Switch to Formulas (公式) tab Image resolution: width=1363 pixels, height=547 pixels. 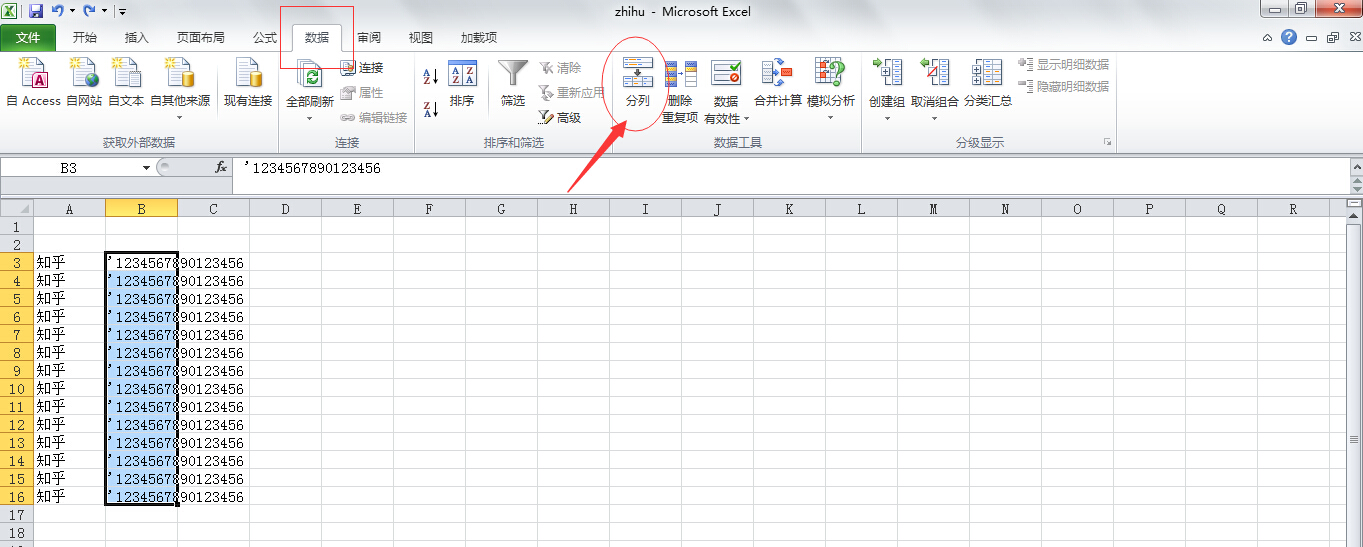(265, 38)
